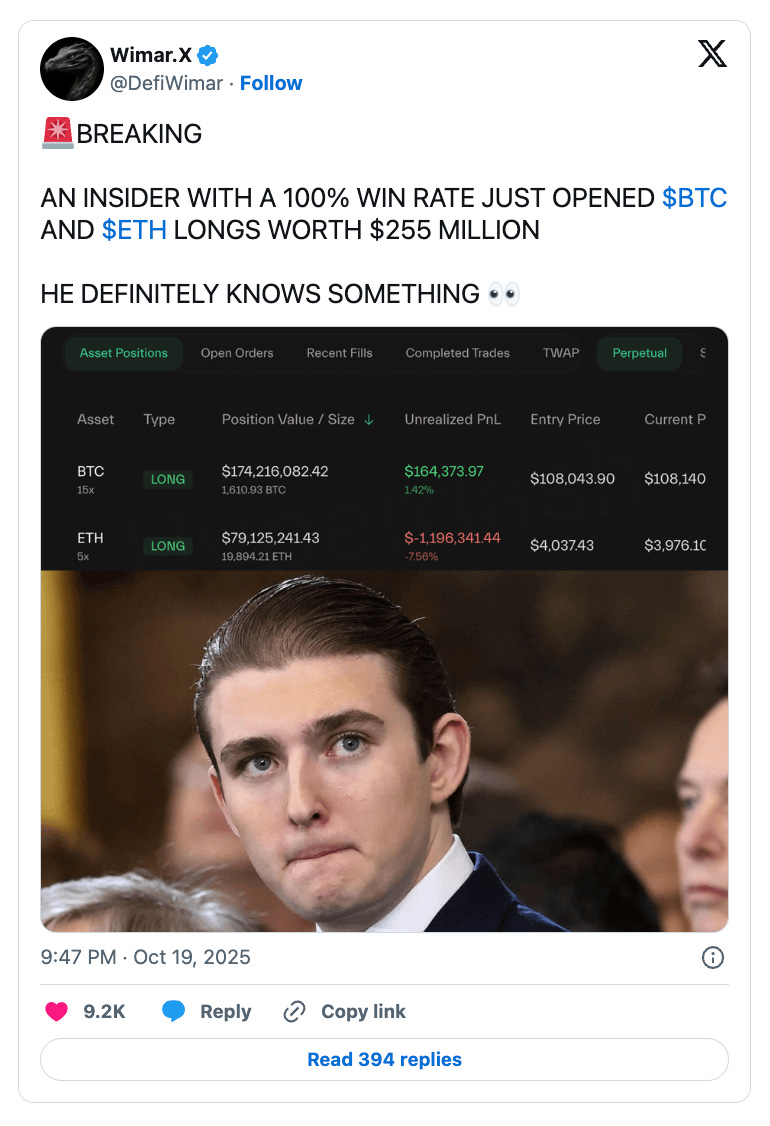Click the Wimar.X display name
Screen dimensions: 770x1126
coord(151,55)
